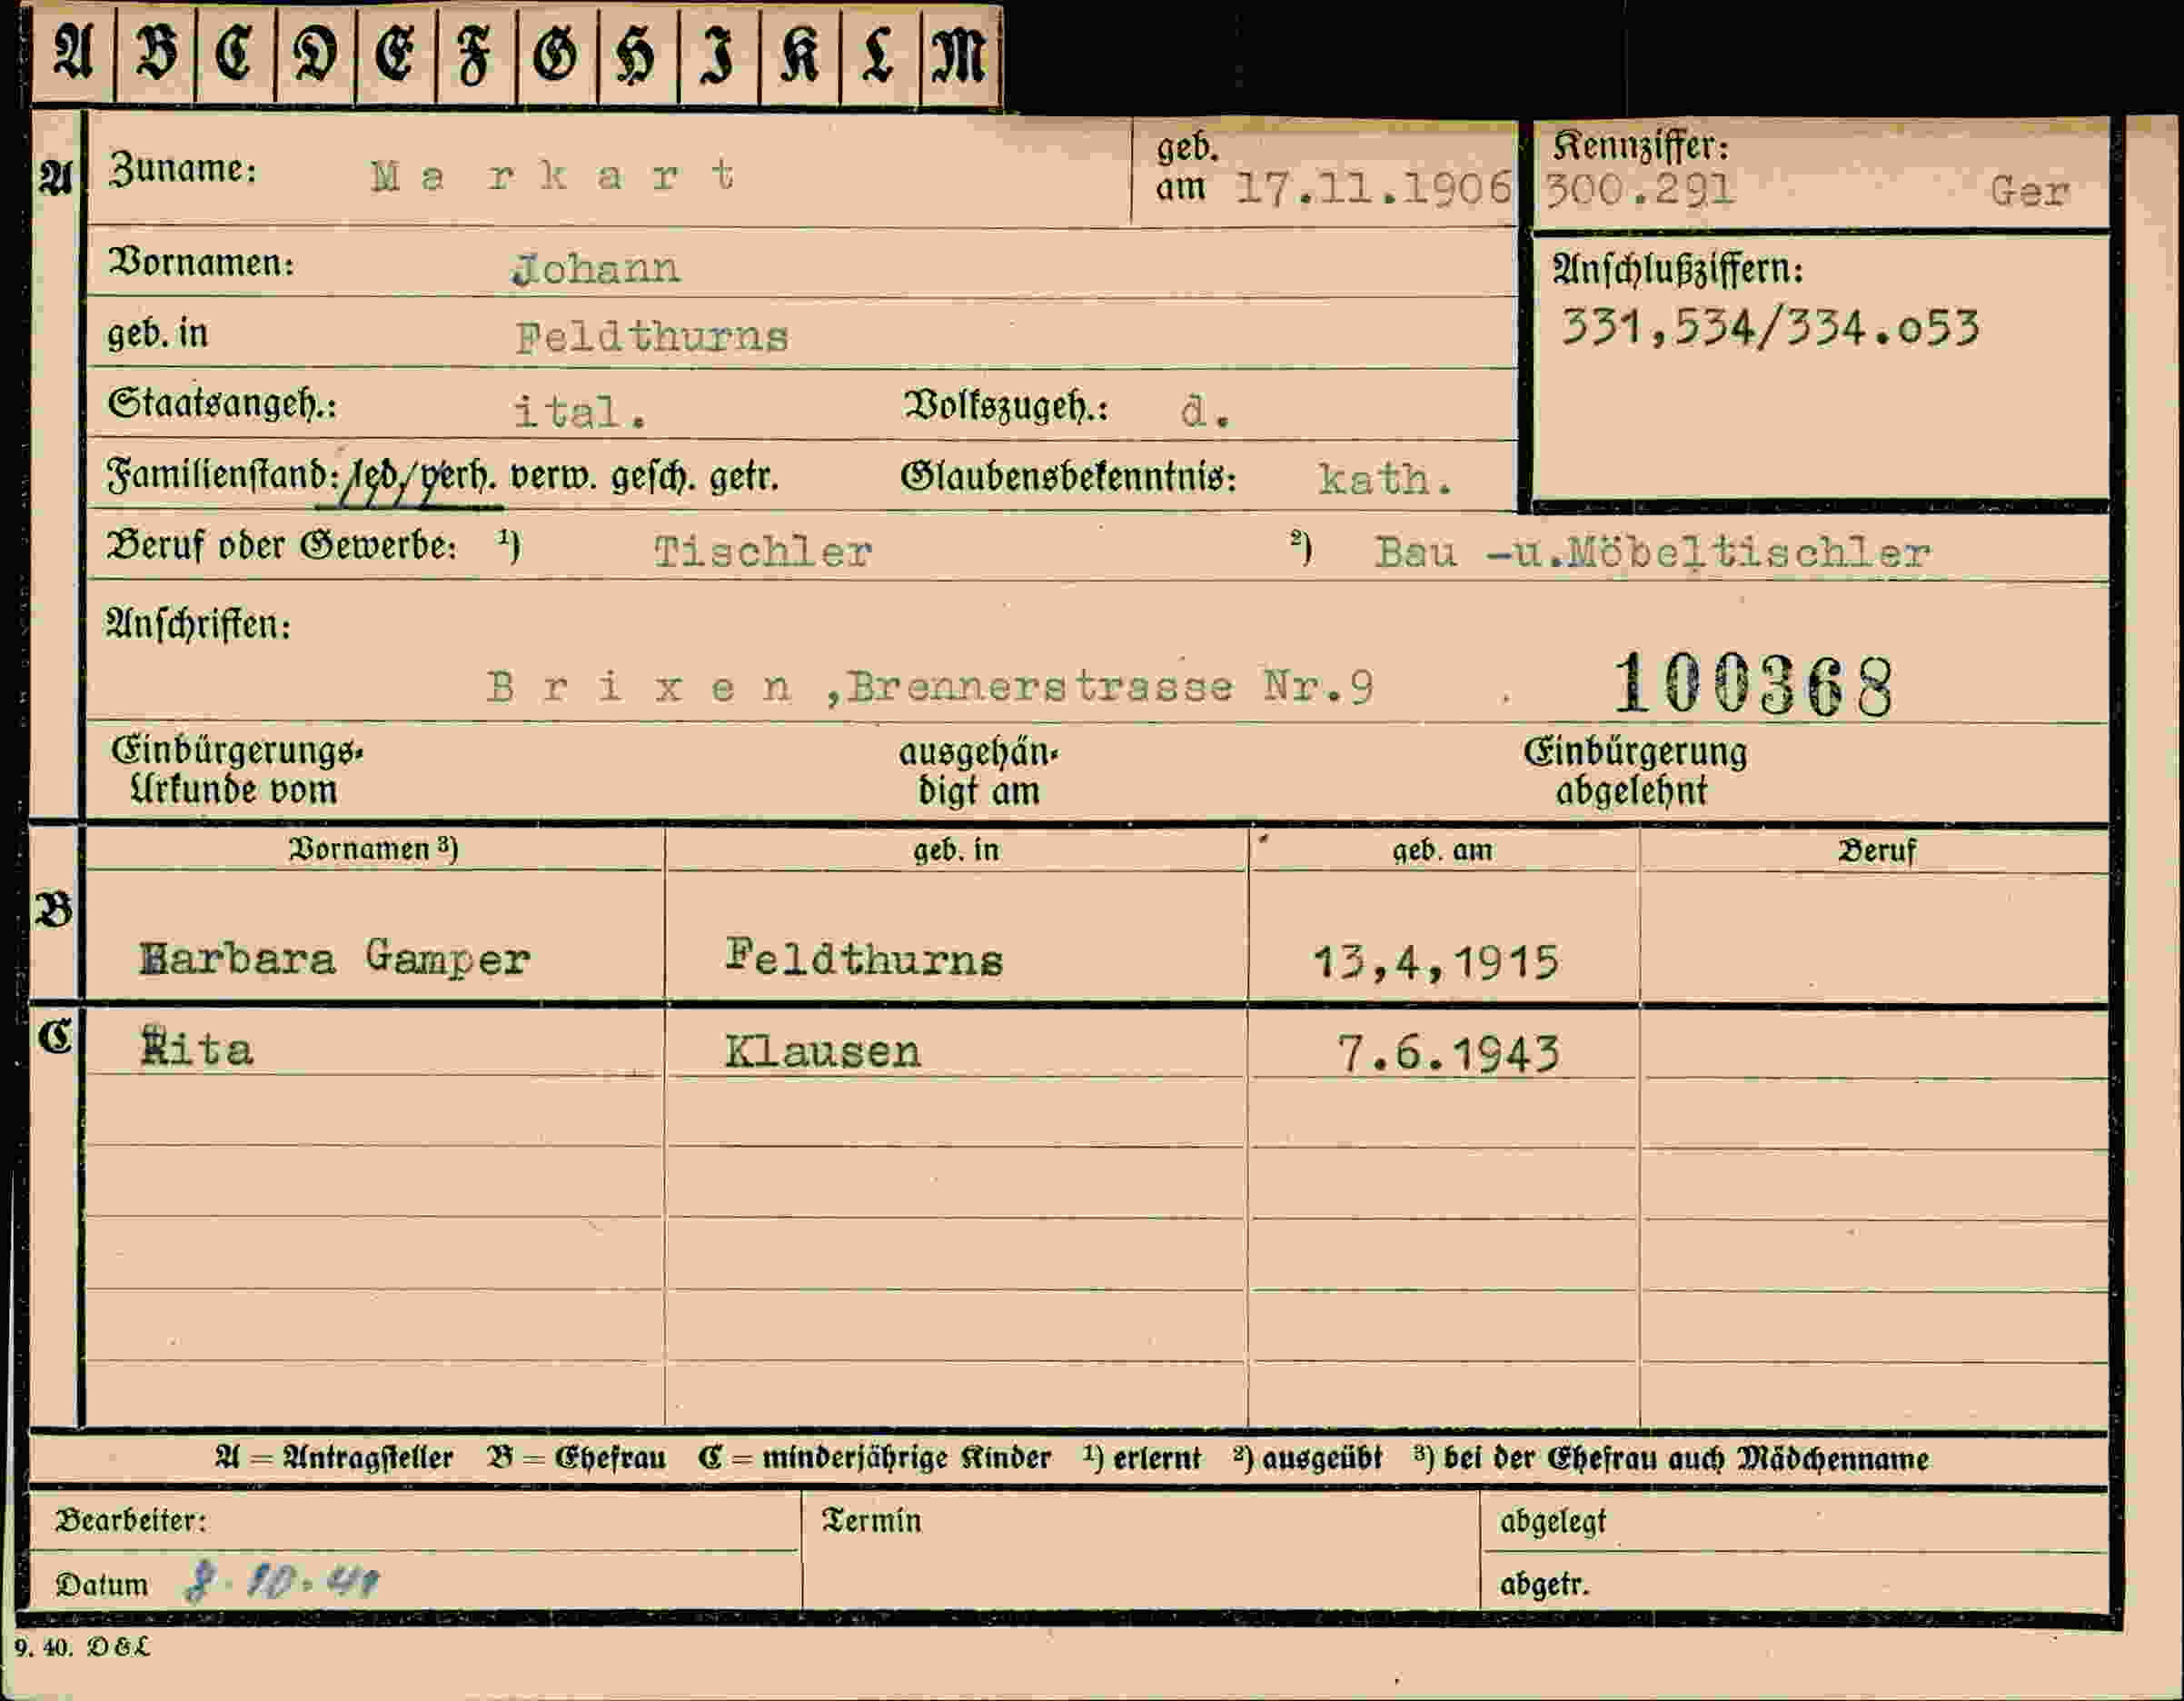The width and height of the screenshot is (2184, 1701).
Task: Click the index tab letter D
Action: [315, 54]
